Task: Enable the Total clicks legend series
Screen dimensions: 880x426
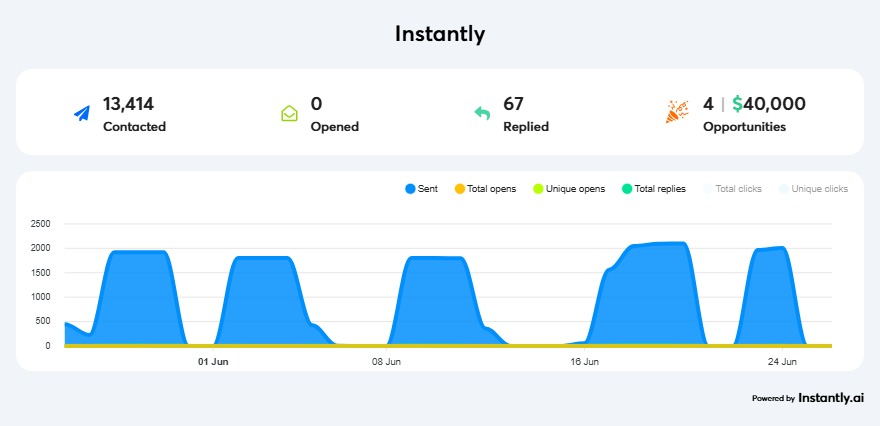Action: [x=732, y=189]
